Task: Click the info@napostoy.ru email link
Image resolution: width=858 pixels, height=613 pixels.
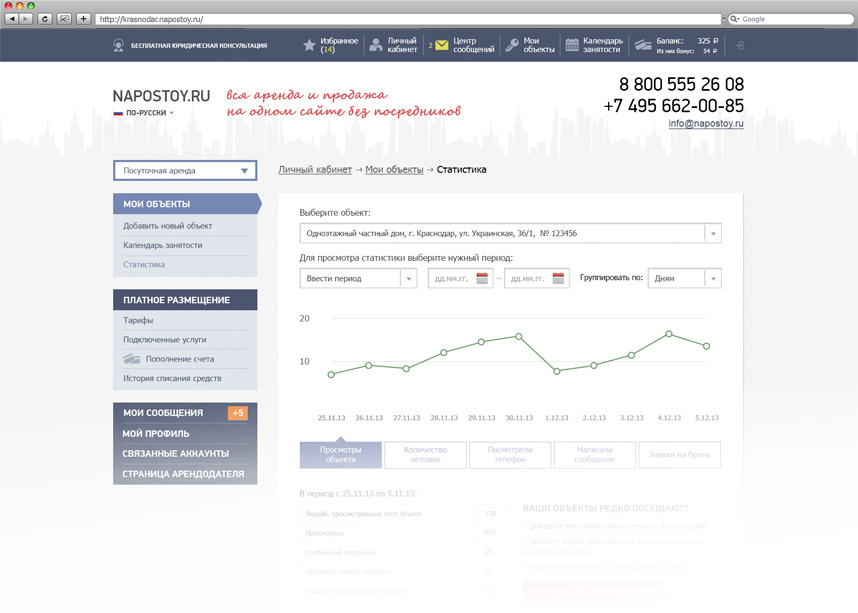Action: coord(706,123)
